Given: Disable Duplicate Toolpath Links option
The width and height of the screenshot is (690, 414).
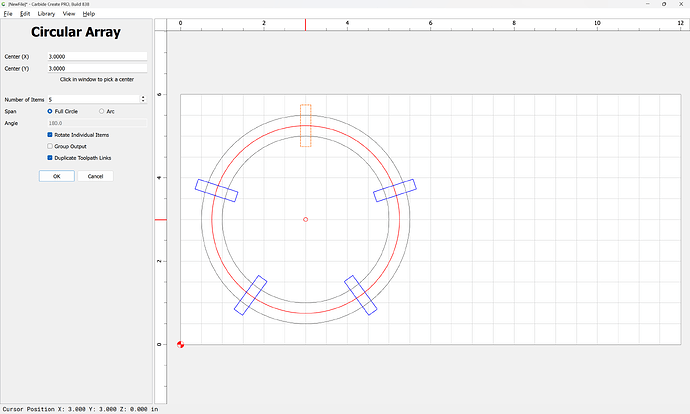Looking at the screenshot, I should [x=50, y=157].
